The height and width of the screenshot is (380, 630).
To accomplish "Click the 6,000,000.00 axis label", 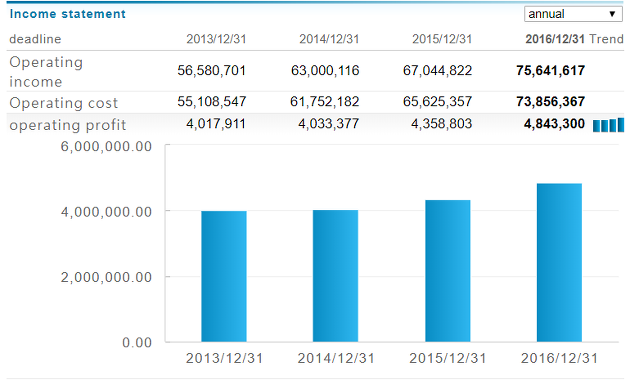I will click(106, 147).
